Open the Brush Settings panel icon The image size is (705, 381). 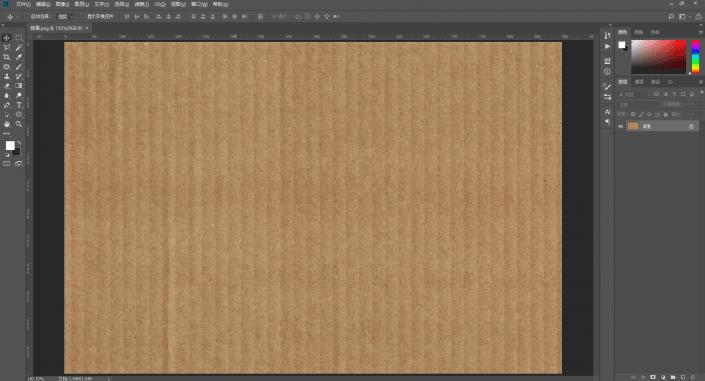point(607,87)
